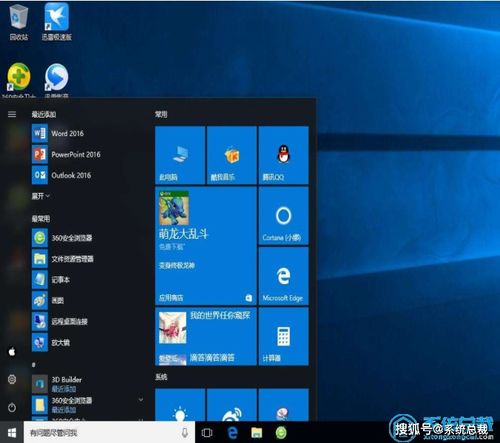Open the Tencent QQ tile
Screen dimensions: 500x443
284,155
